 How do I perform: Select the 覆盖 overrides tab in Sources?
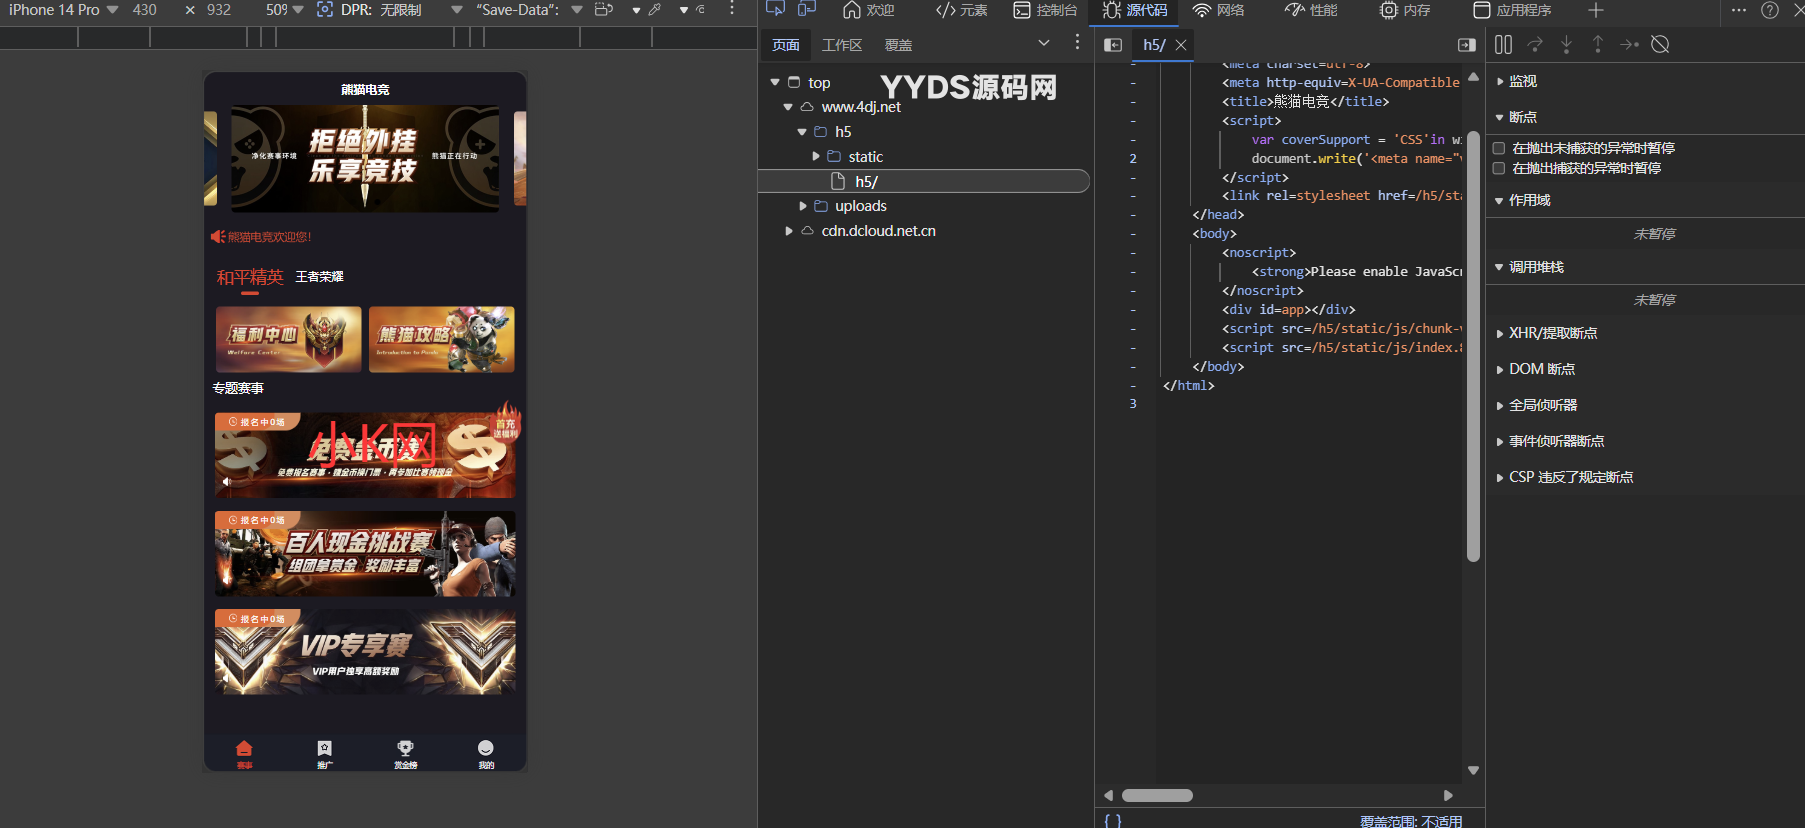(x=898, y=45)
